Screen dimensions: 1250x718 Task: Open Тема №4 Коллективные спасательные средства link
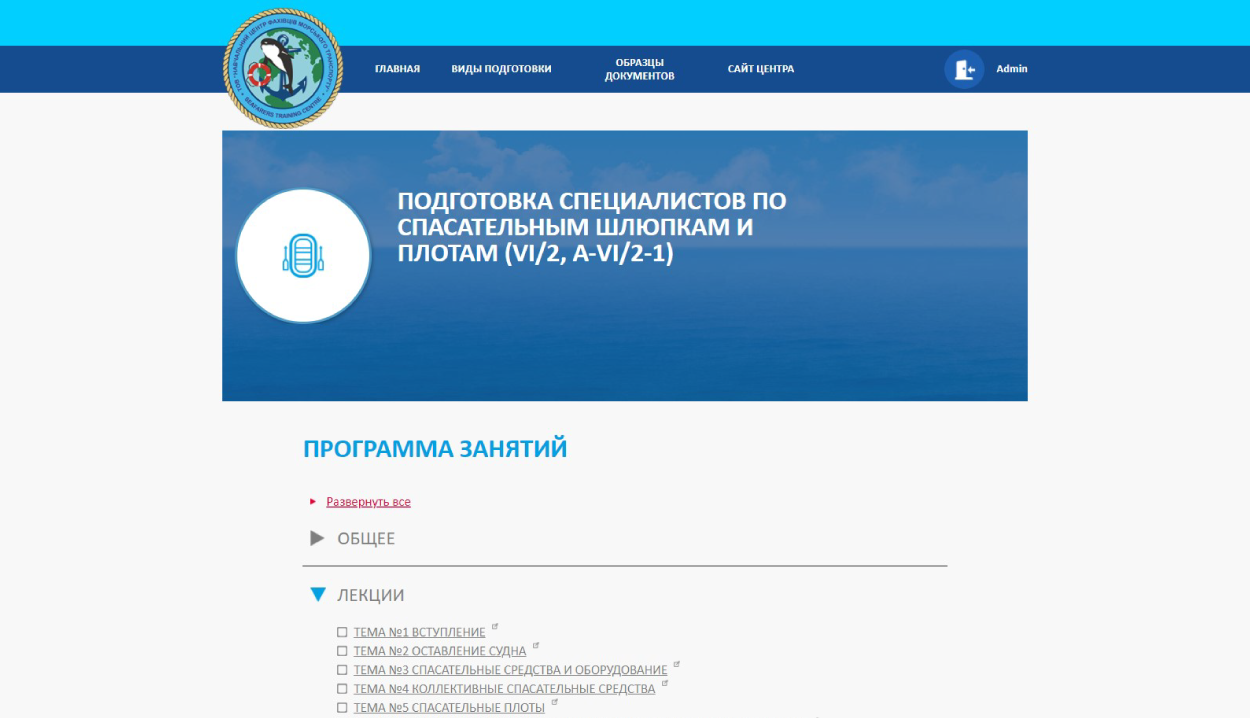504,689
